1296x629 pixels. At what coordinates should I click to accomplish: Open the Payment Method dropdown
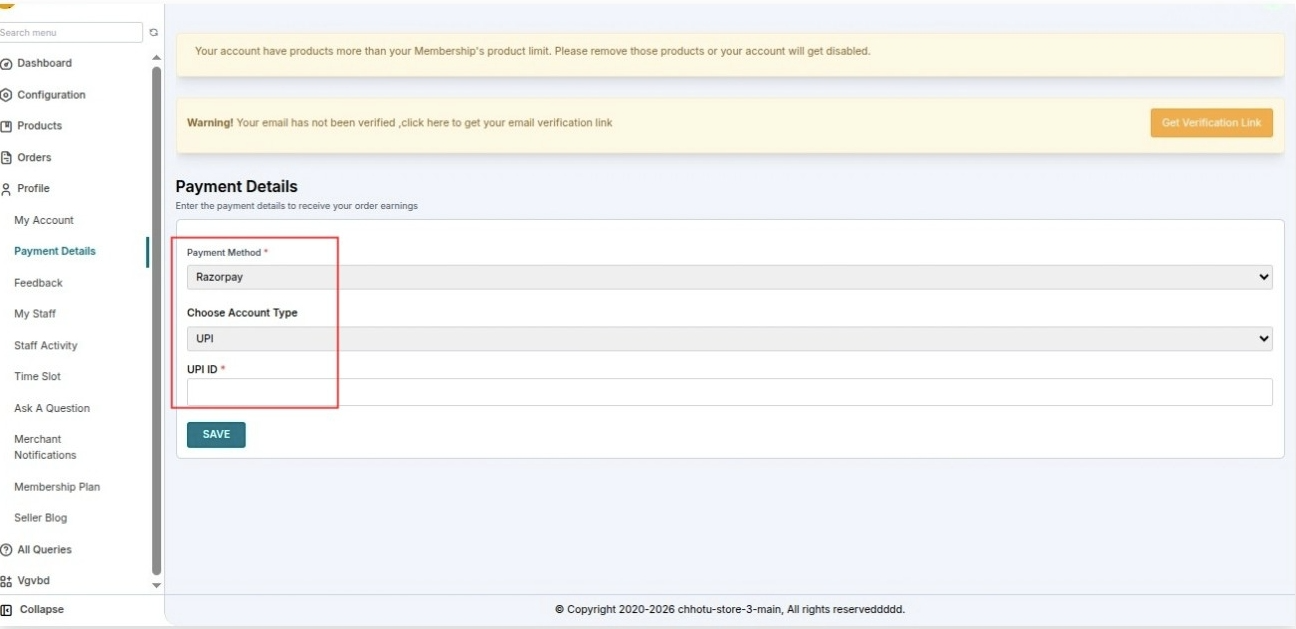point(729,277)
